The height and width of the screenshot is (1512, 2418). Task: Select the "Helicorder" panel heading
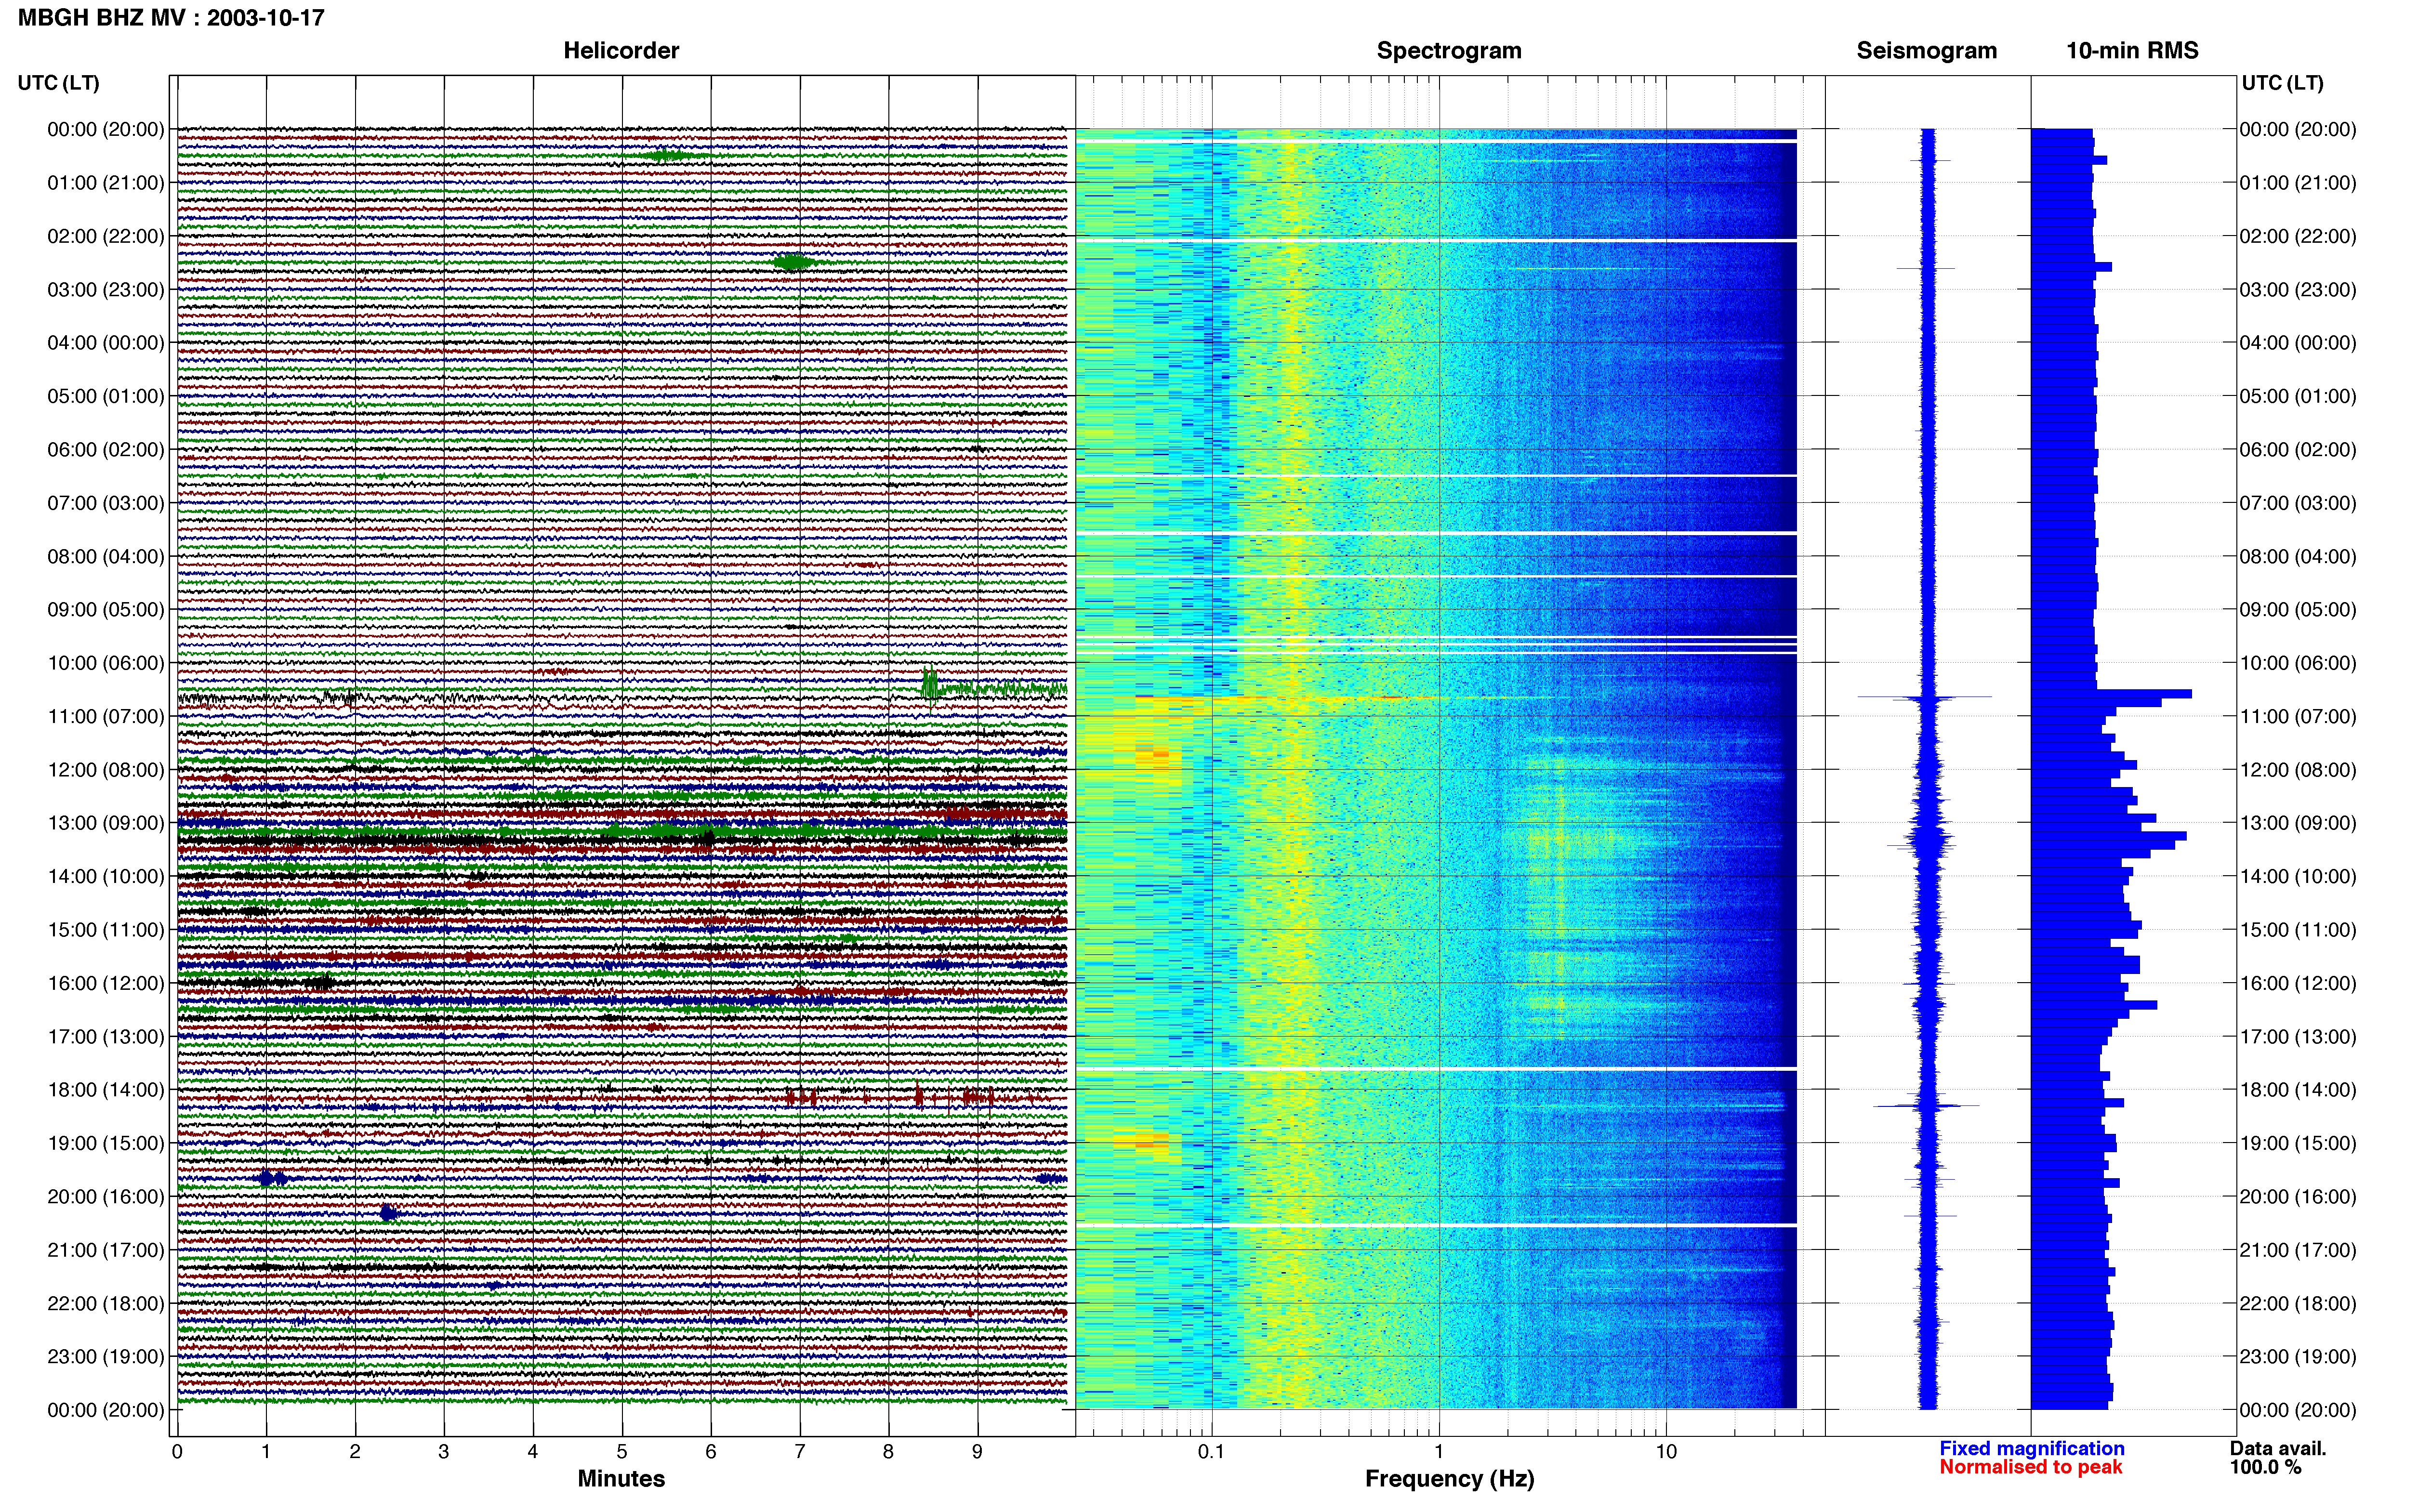621,51
